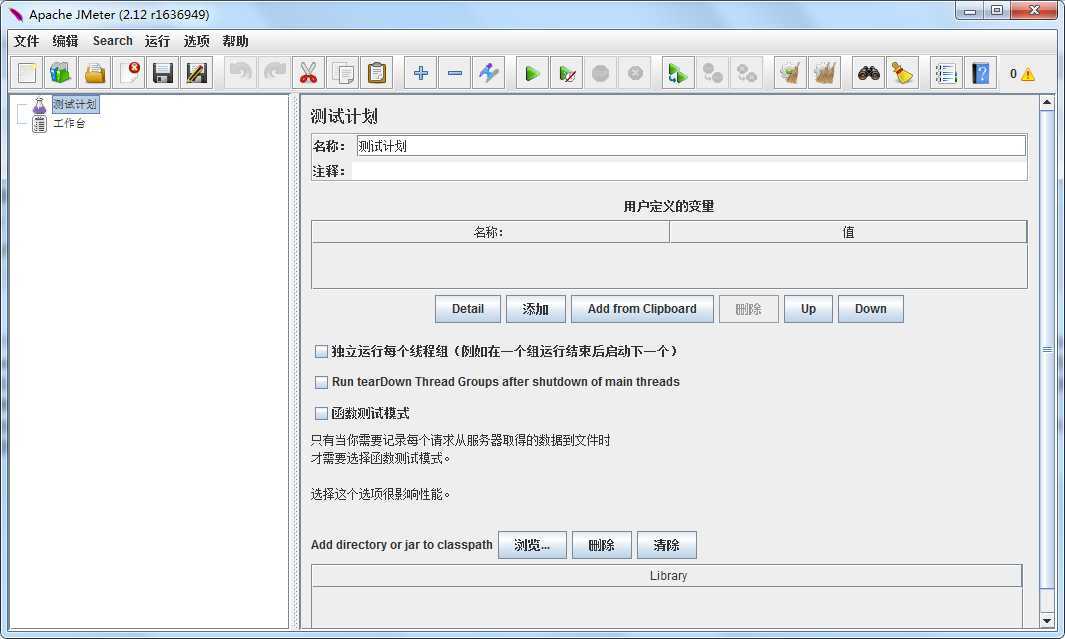Click the Clear All brooms icon
This screenshot has width=1065, height=639.
tap(824, 73)
